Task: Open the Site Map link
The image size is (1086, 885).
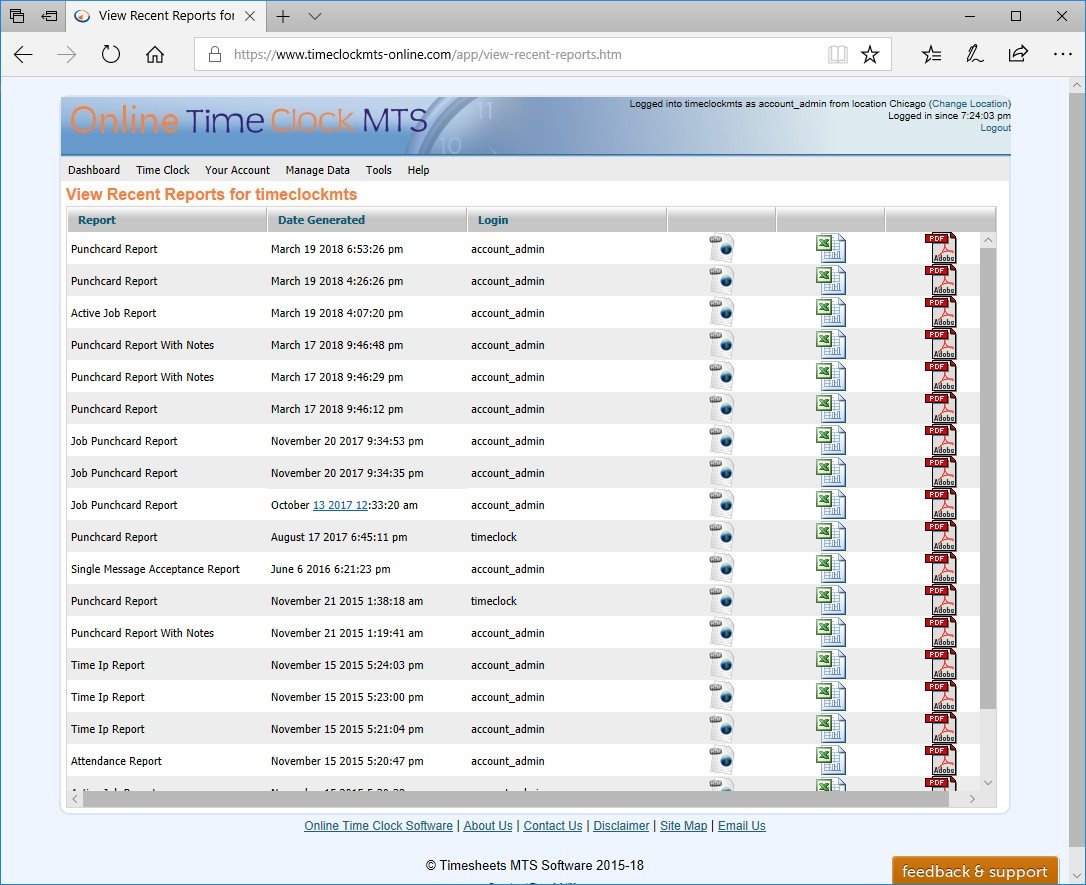Action: pyautogui.click(x=684, y=825)
